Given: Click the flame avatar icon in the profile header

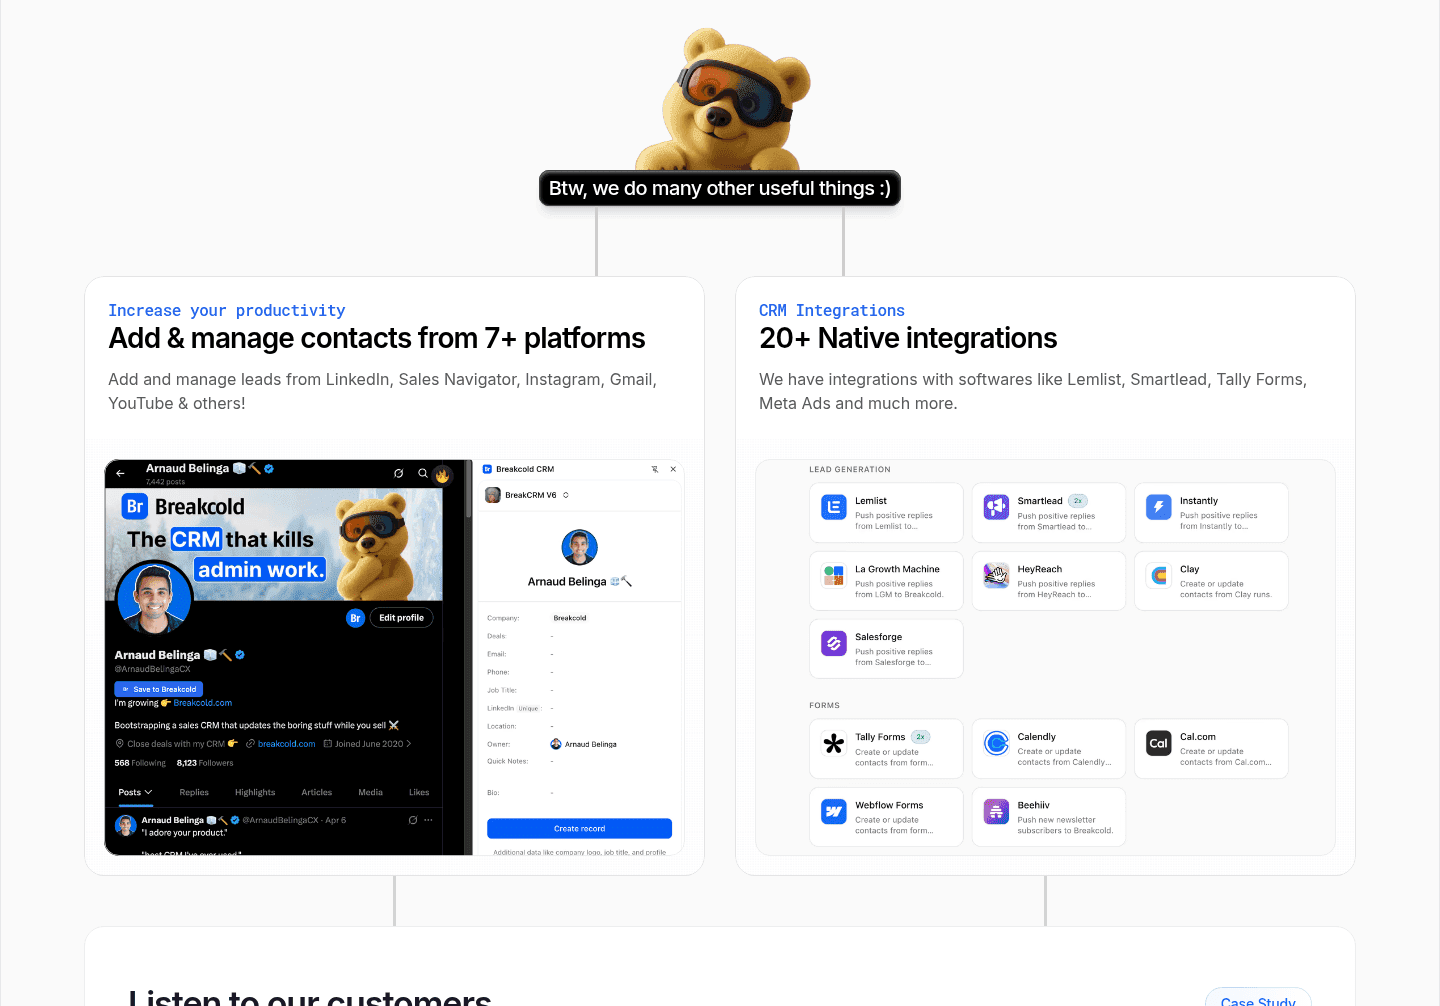Looking at the screenshot, I should (442, 475).
